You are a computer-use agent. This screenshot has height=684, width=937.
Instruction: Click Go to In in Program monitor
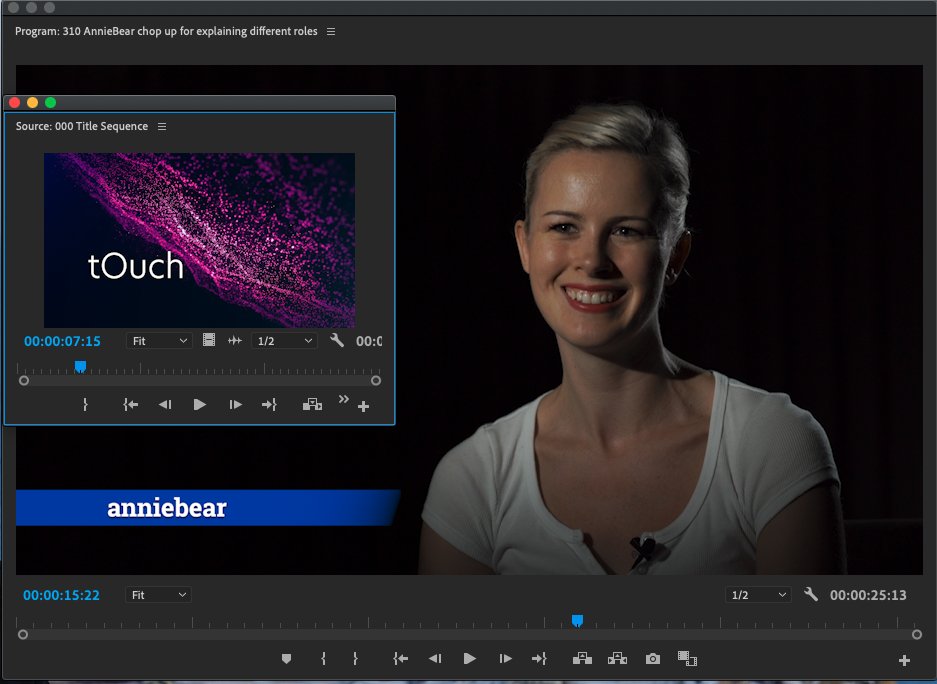click(400, 659)
